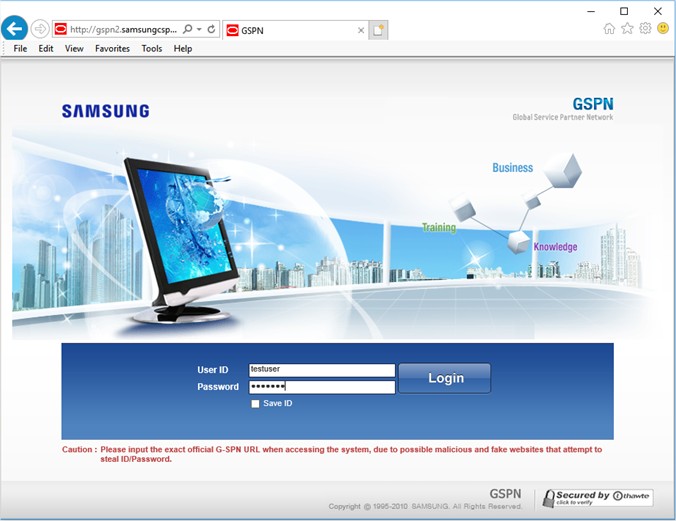Viewport: 676px width, 521px height.
Task: Open the View menu
Action: pos(74,48)
